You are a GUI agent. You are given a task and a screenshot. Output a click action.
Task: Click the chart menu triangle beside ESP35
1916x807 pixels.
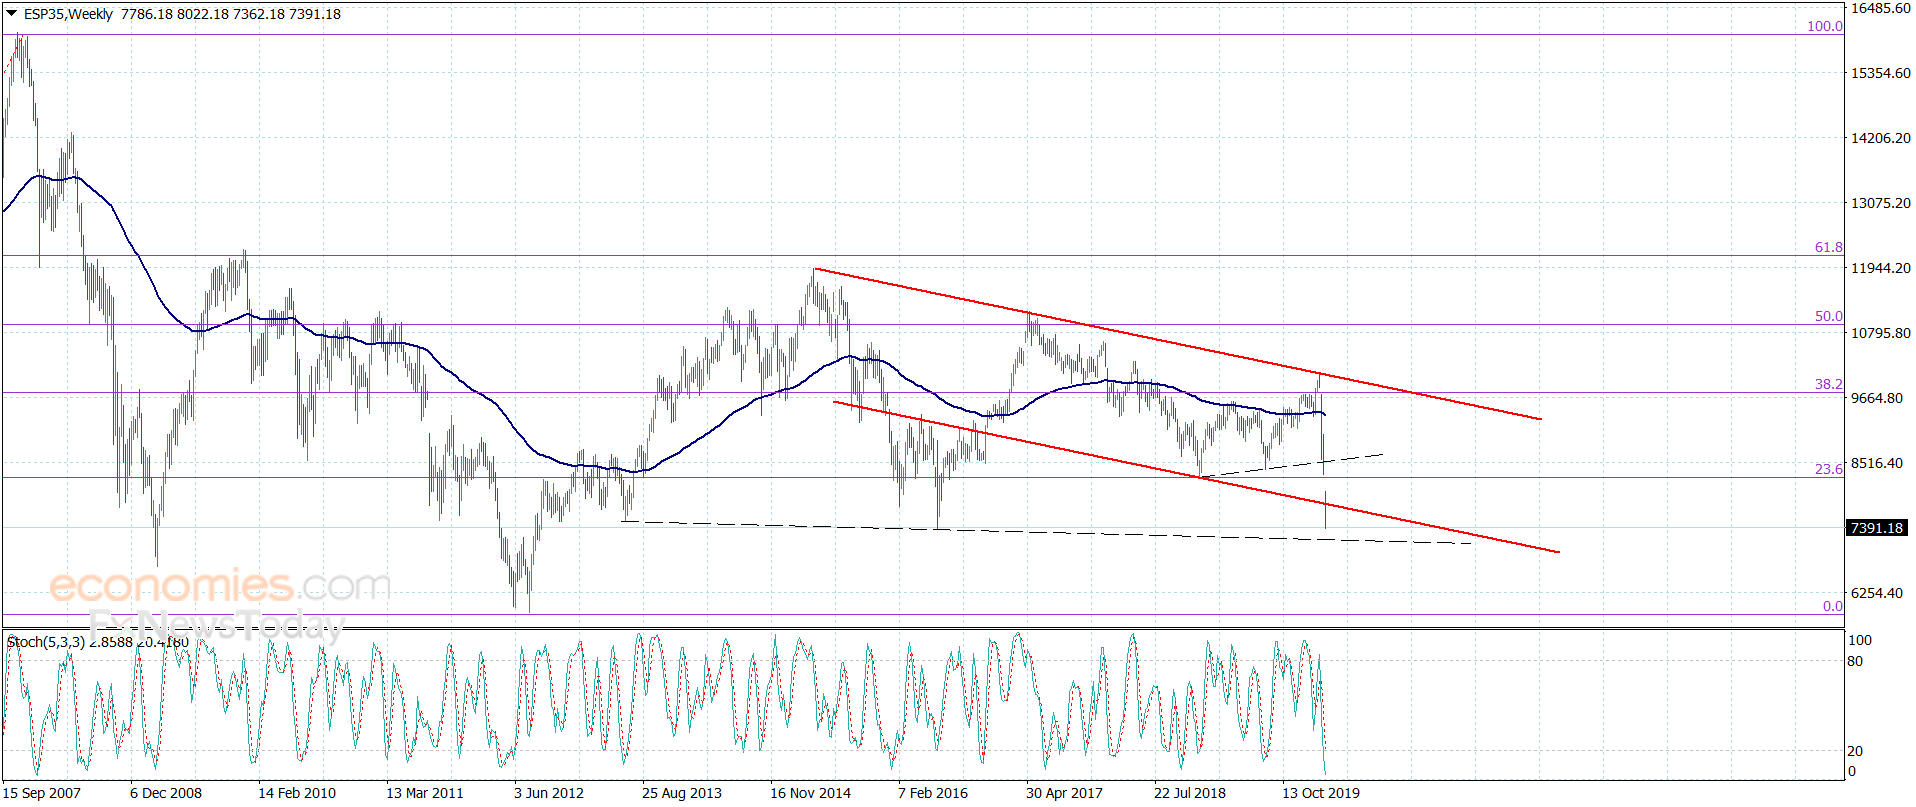(x=12, y=14)
